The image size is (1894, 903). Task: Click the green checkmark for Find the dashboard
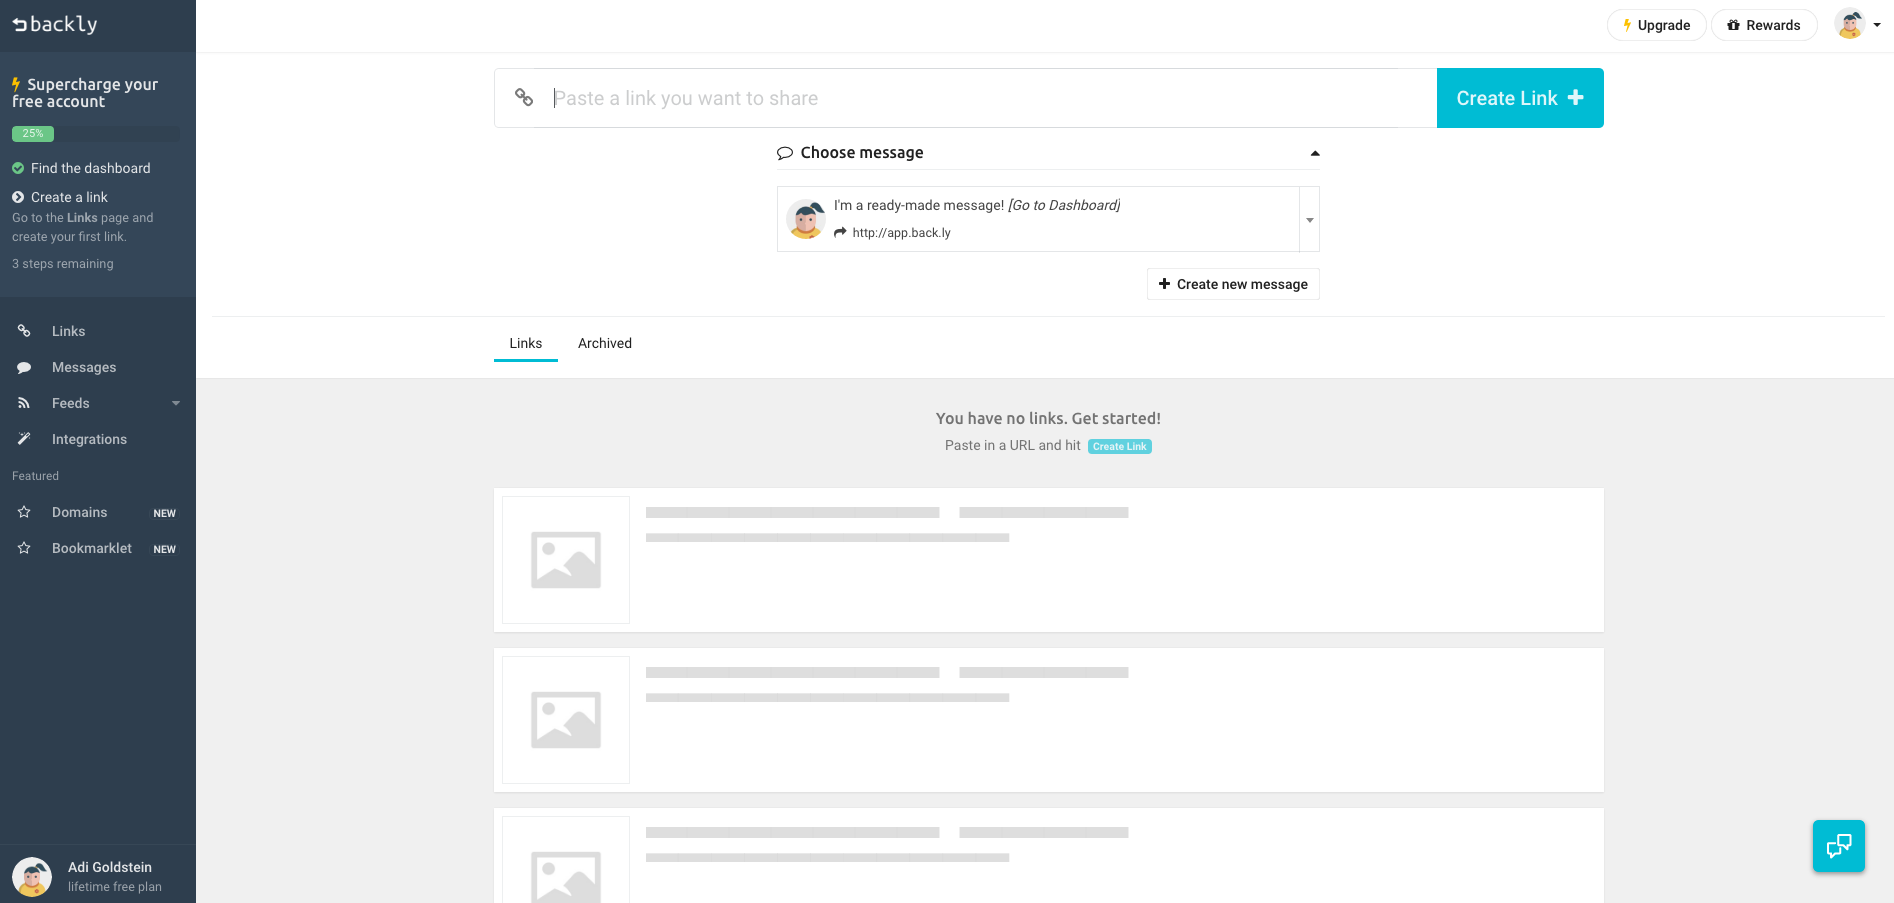18,168
